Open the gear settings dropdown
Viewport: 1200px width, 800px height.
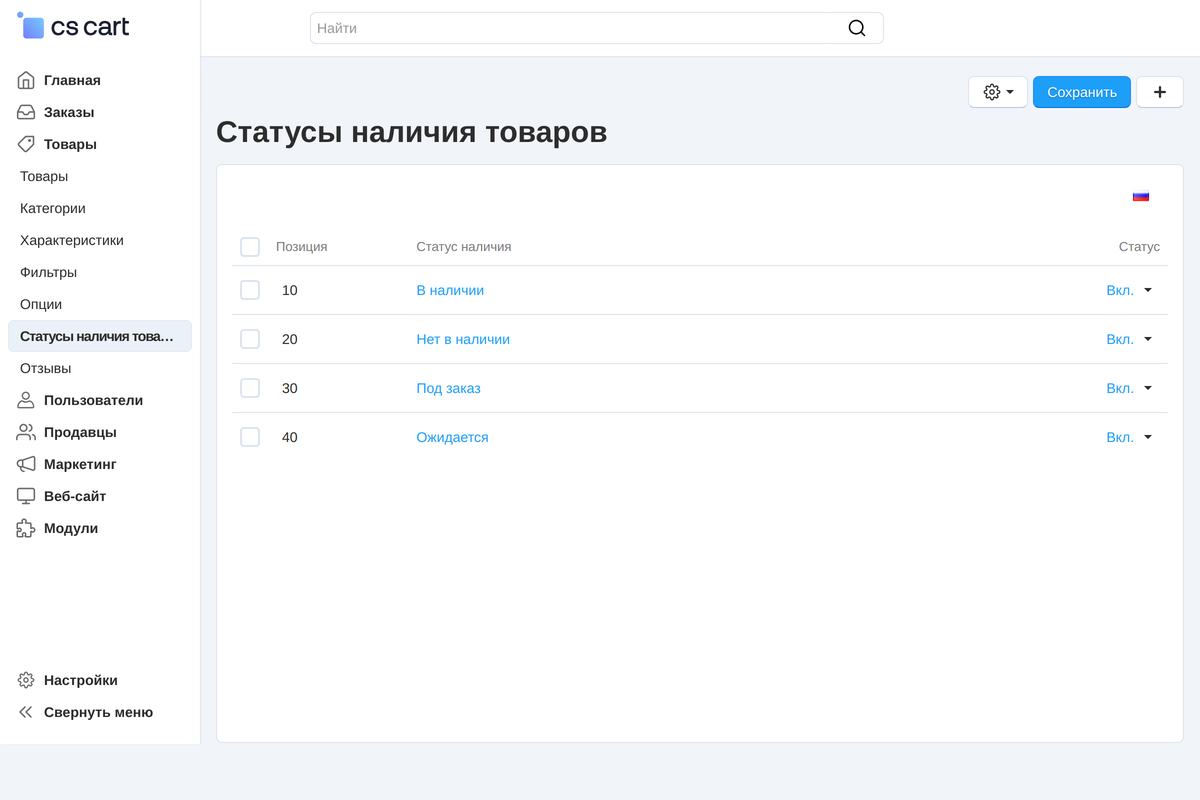(998, 92)
